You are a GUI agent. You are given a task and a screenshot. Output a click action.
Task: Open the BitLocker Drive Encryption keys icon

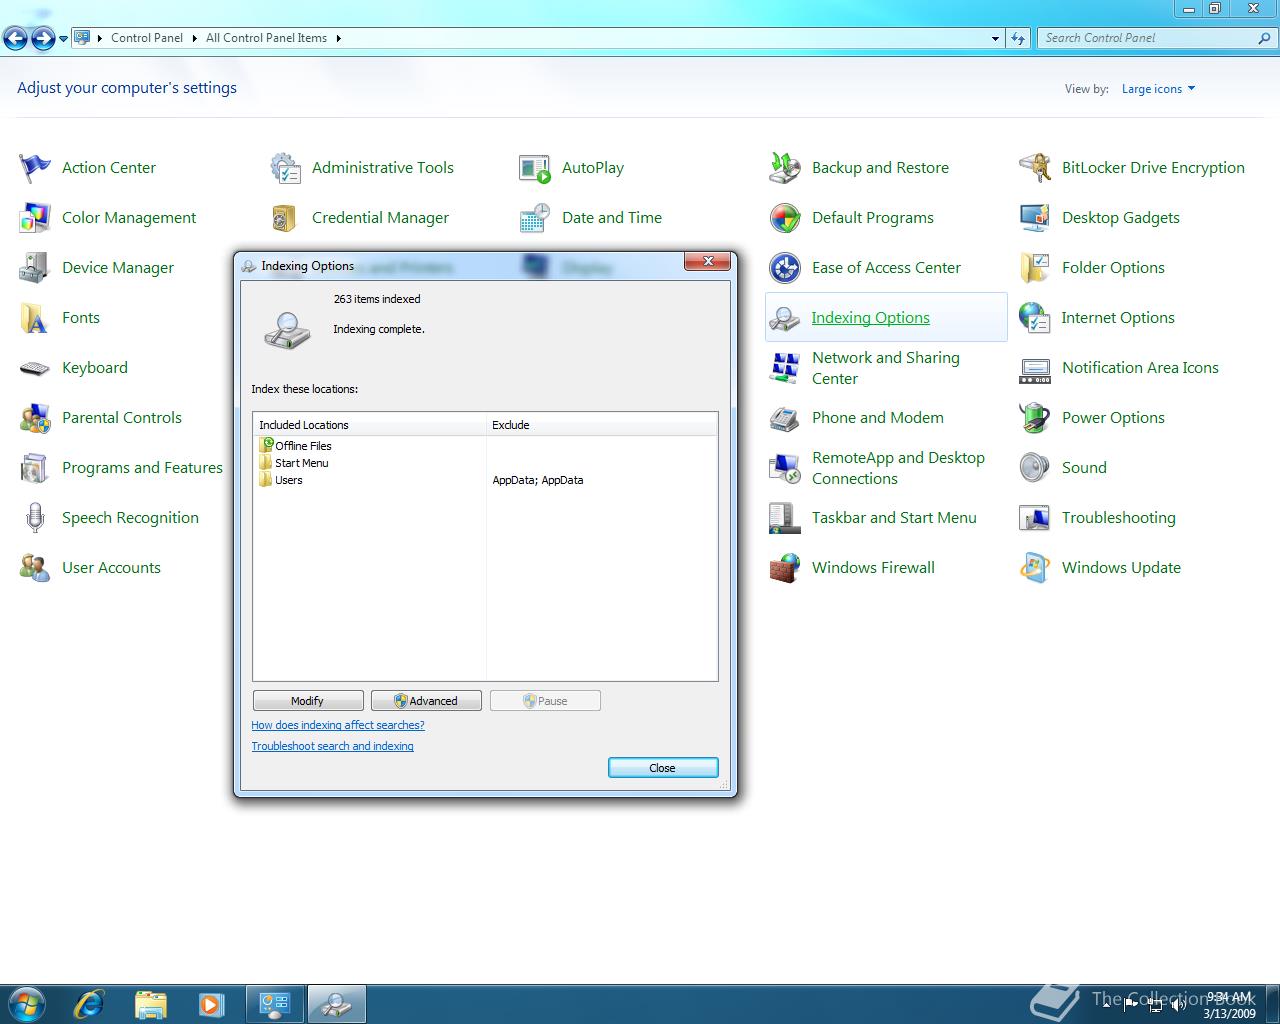(x=1035, y=168)
